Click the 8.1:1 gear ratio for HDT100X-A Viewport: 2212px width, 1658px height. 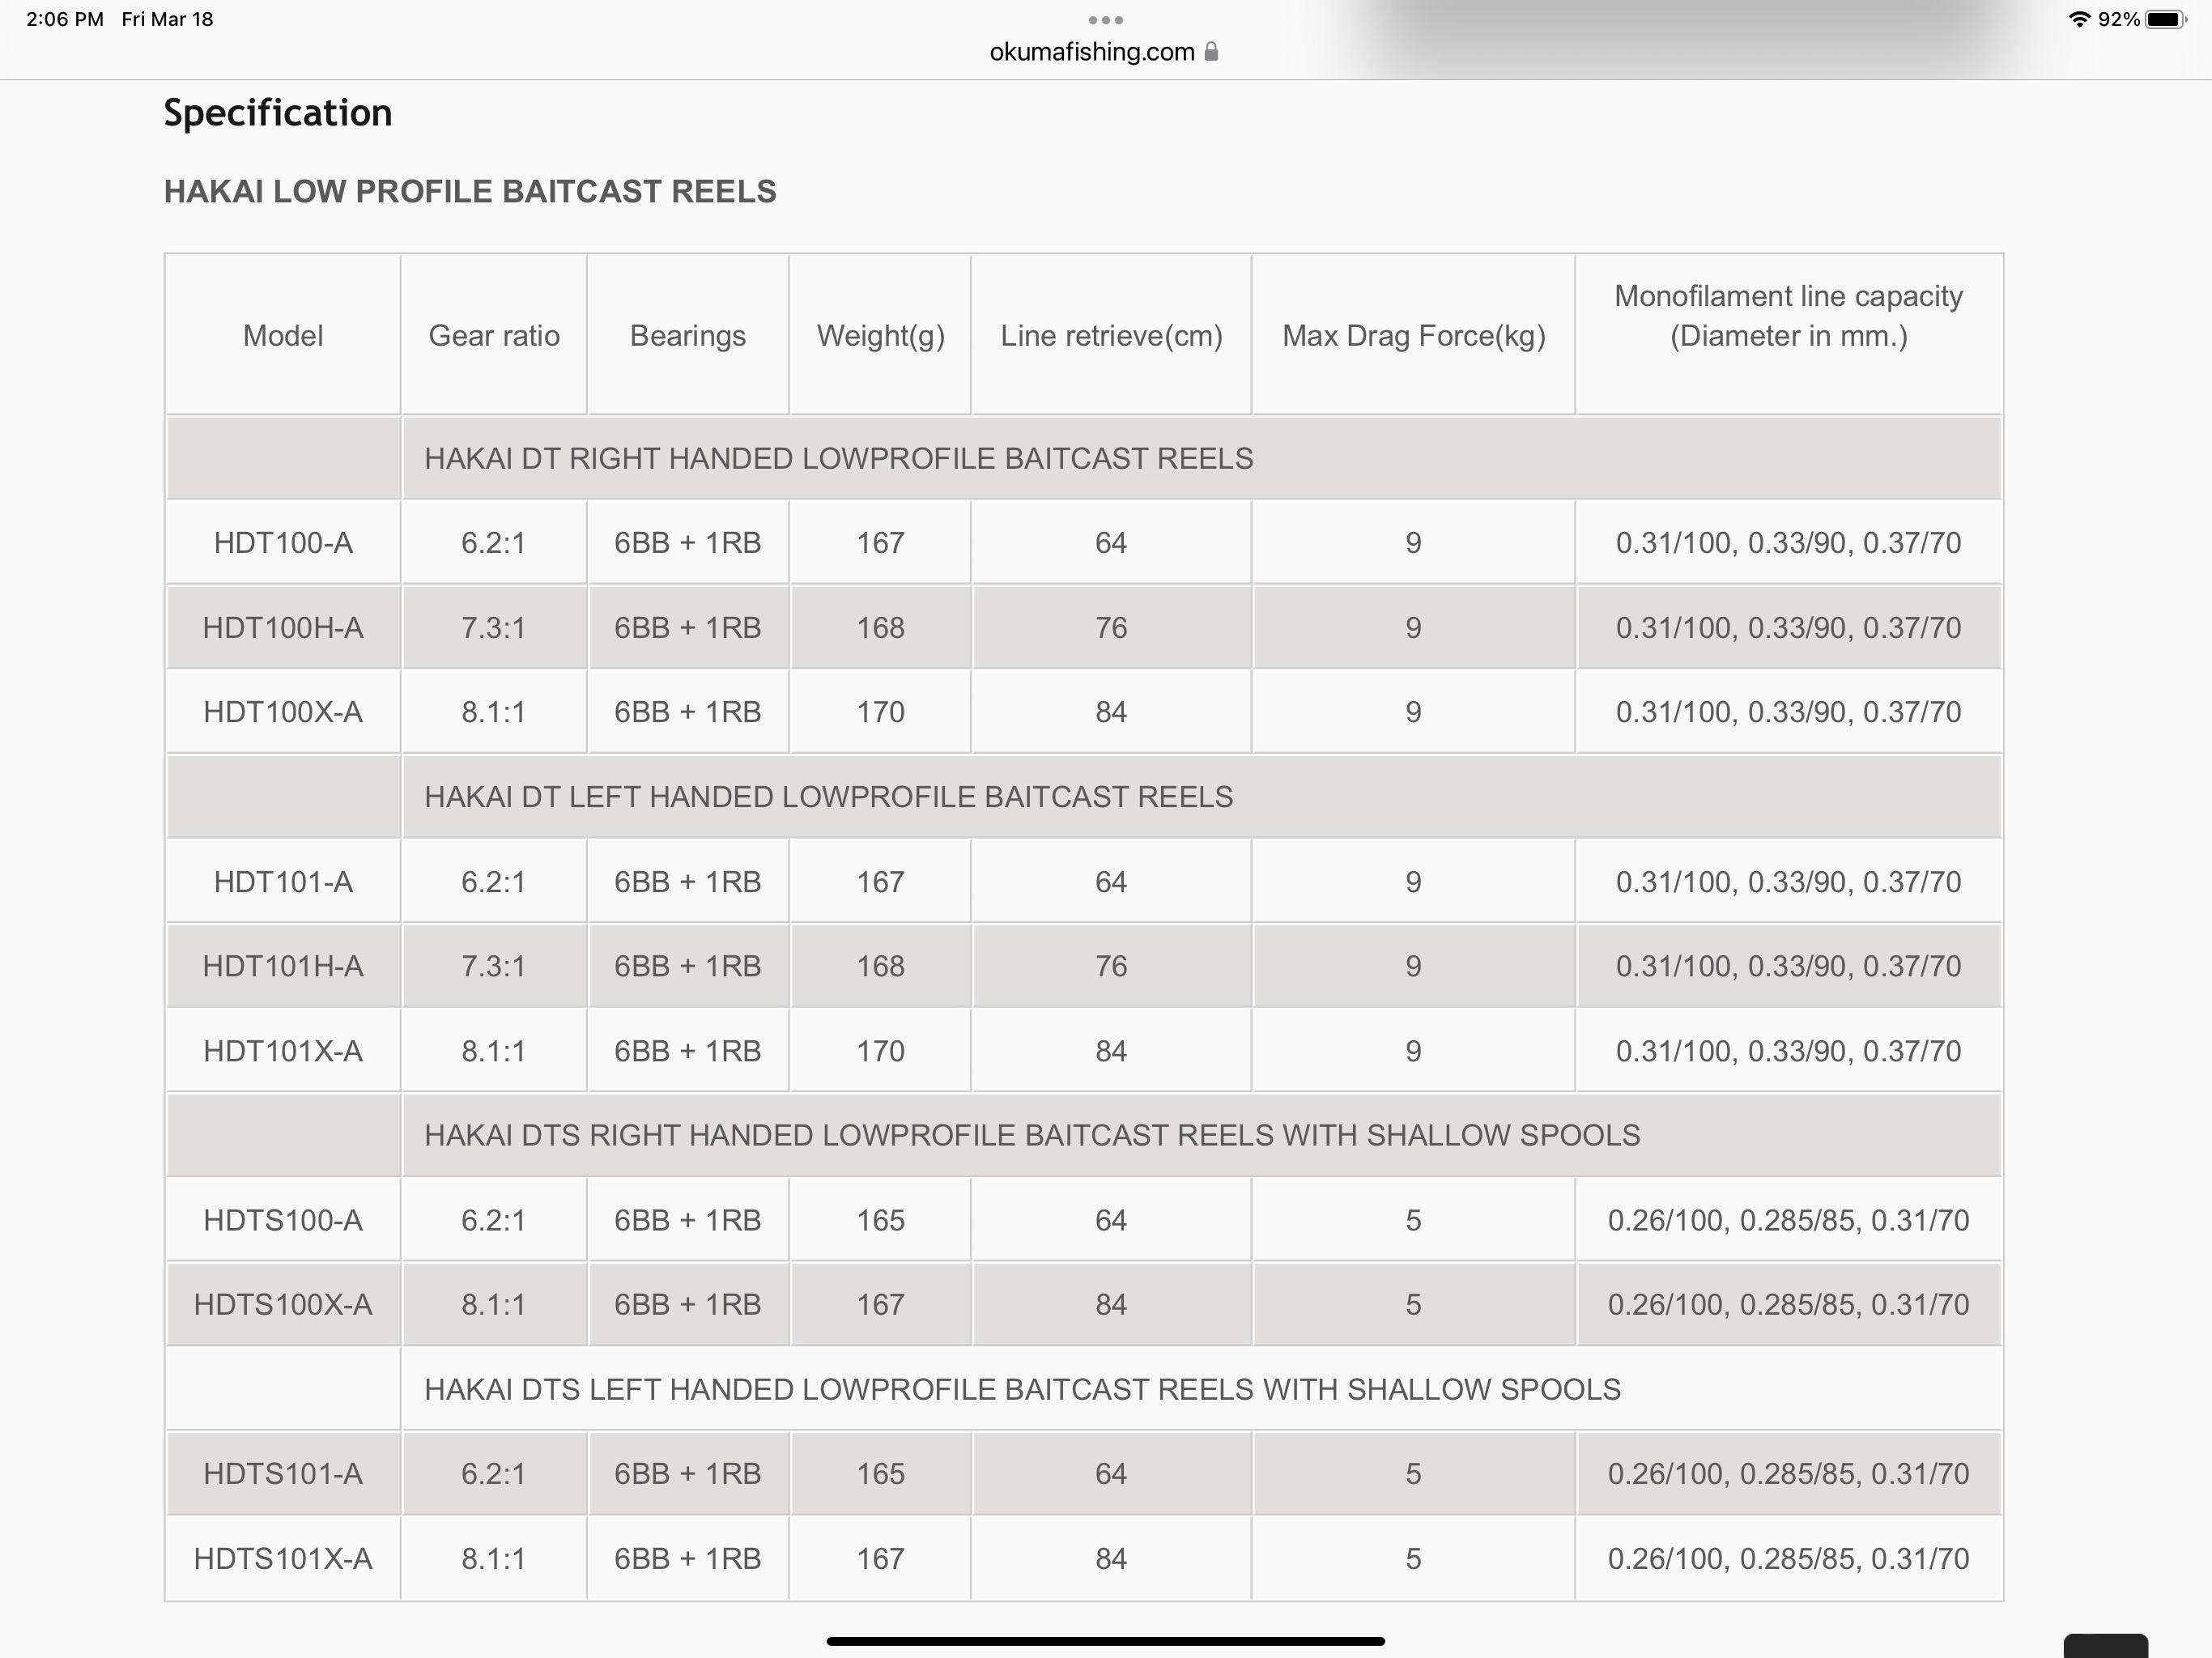point(494,712)
